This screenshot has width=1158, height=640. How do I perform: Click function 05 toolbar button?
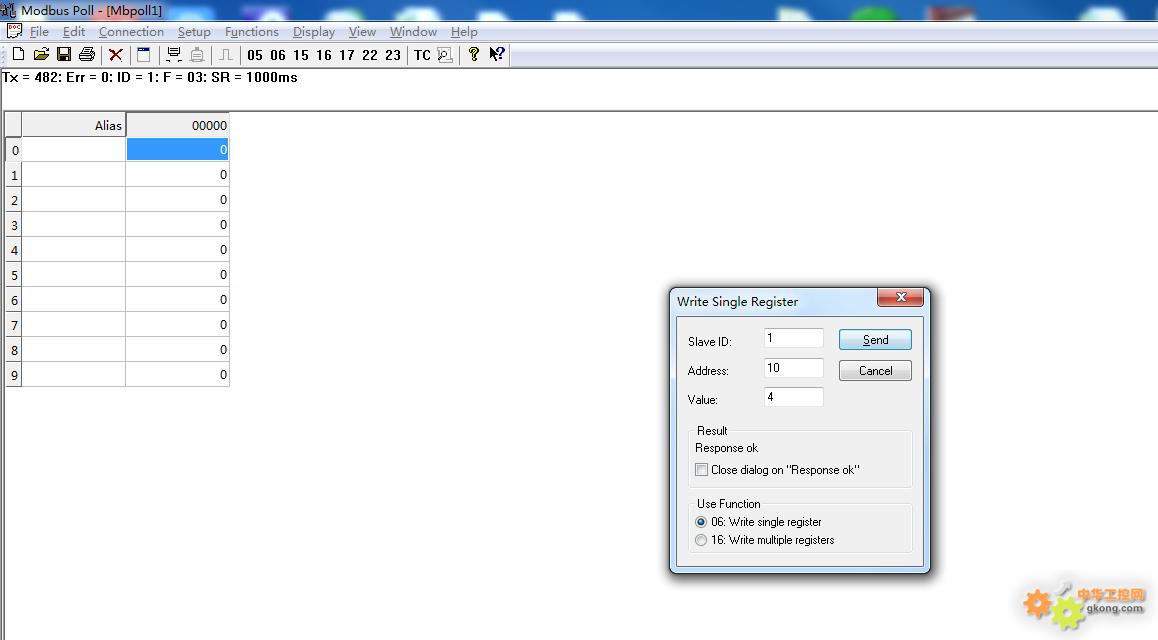click(x=255, y=55)
